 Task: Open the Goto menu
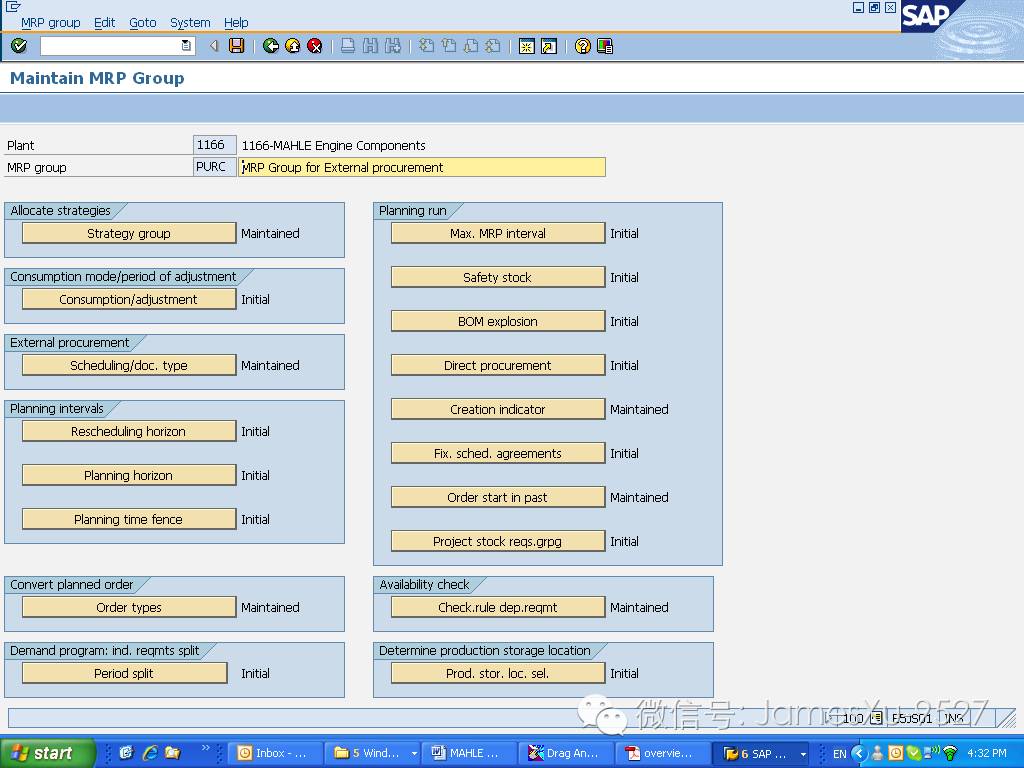tap(142, 23)
